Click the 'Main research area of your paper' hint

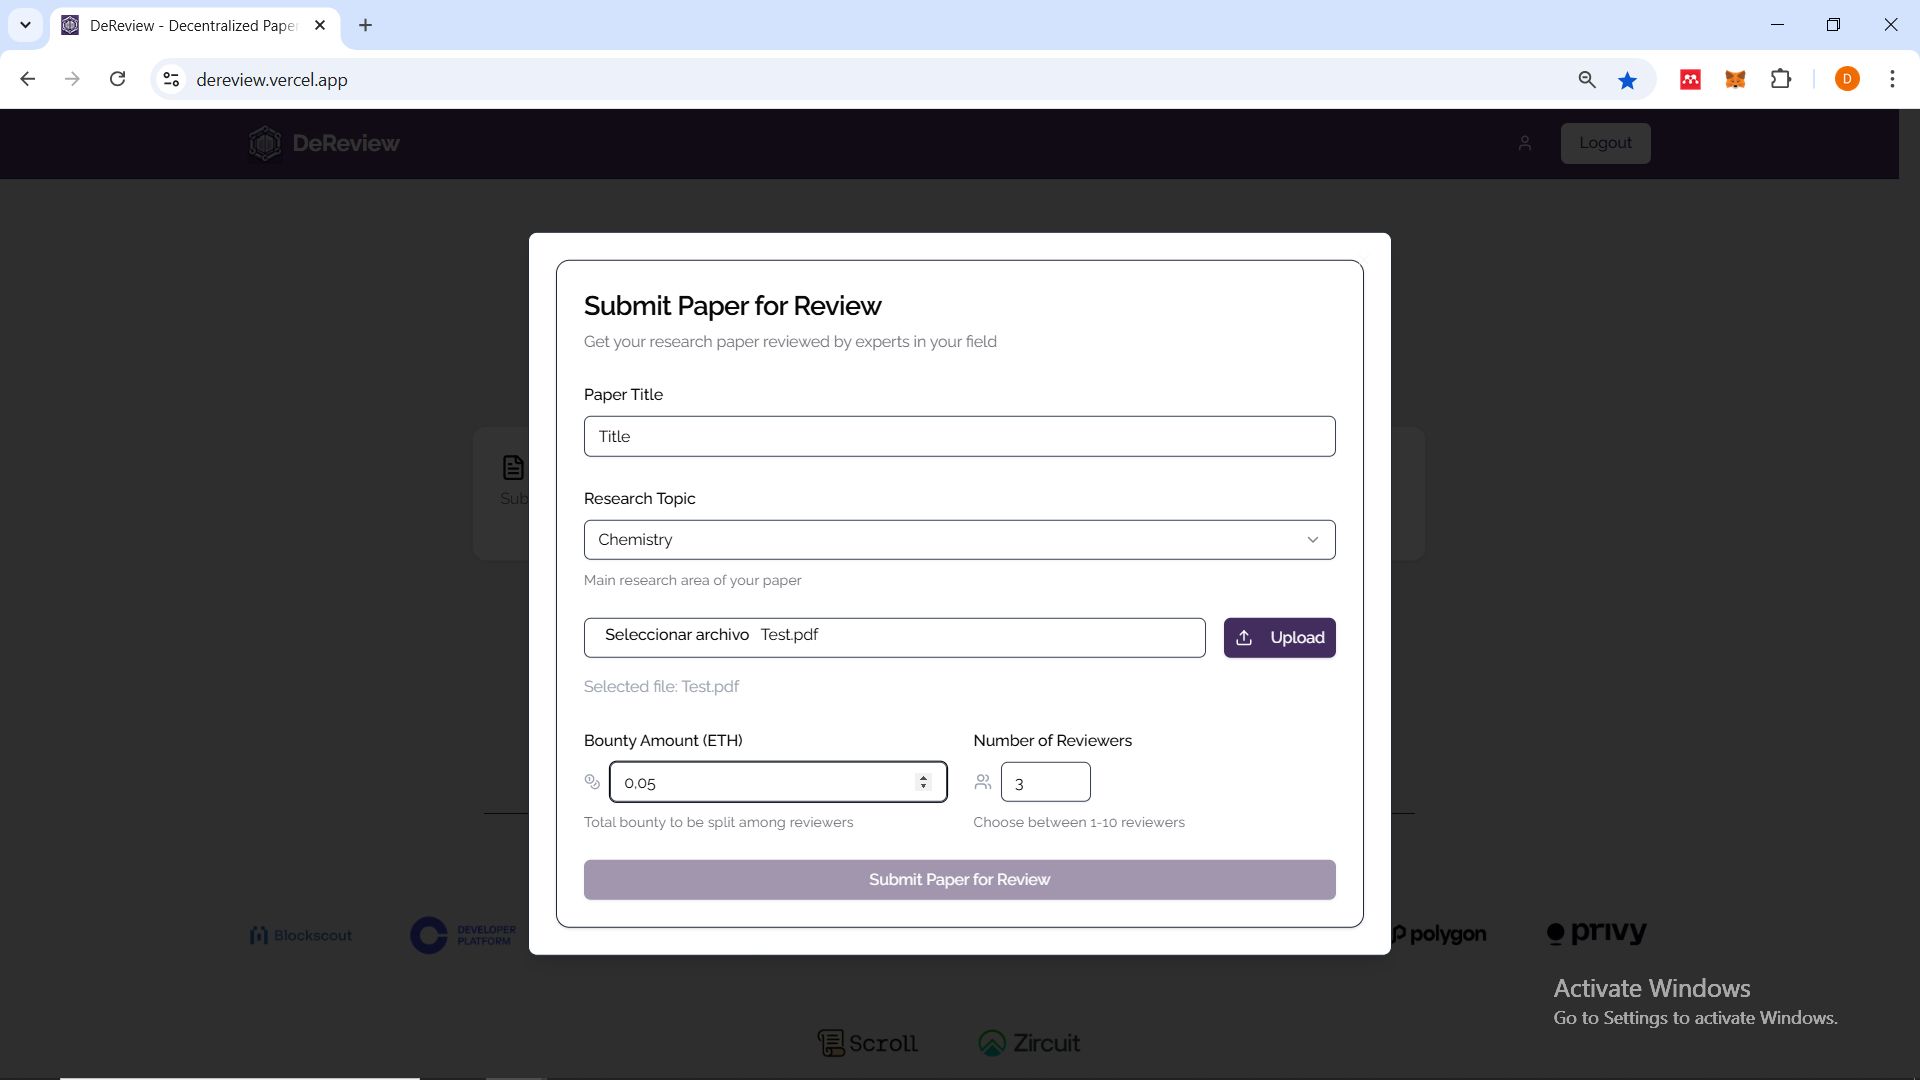point(692,580)
